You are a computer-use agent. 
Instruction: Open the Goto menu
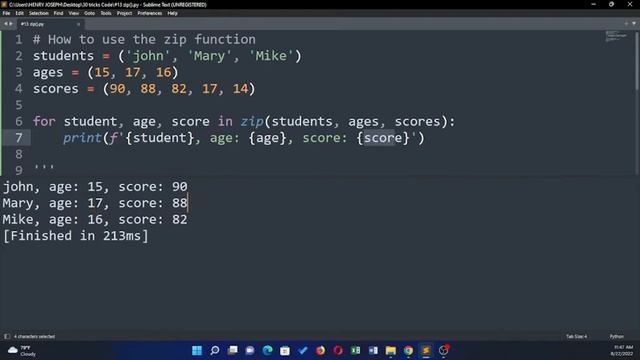click(x=89, y=13)
